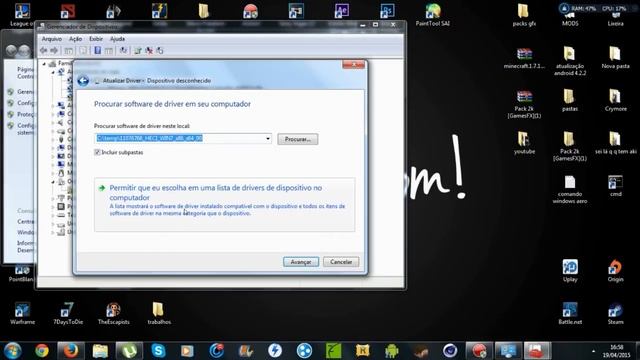Screen dimensions: 640x360
Task: Open the Crymore desktop folder
Action: coord(616,100)
